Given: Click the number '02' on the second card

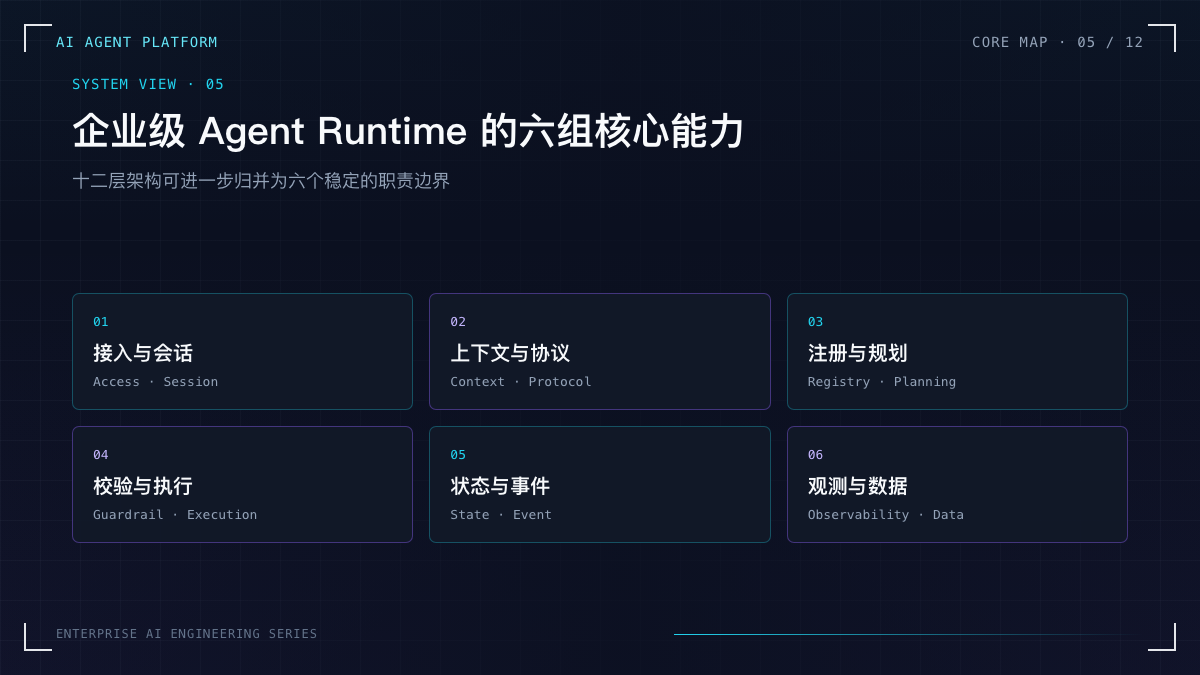Looking at the screenshot, I should click(458, 322).
